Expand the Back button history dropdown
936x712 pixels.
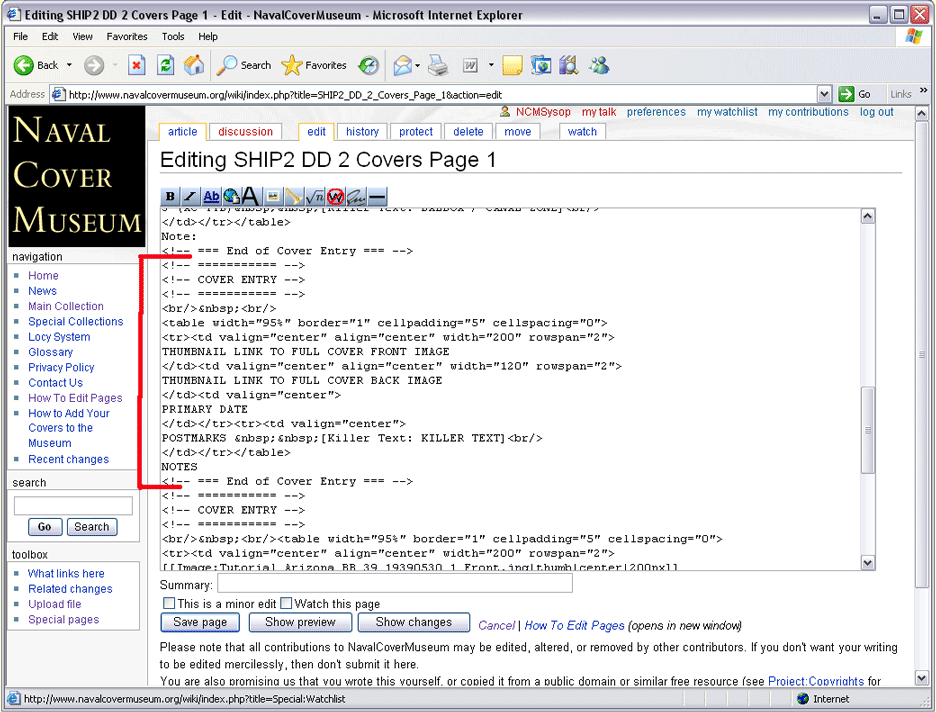point(70,66)
